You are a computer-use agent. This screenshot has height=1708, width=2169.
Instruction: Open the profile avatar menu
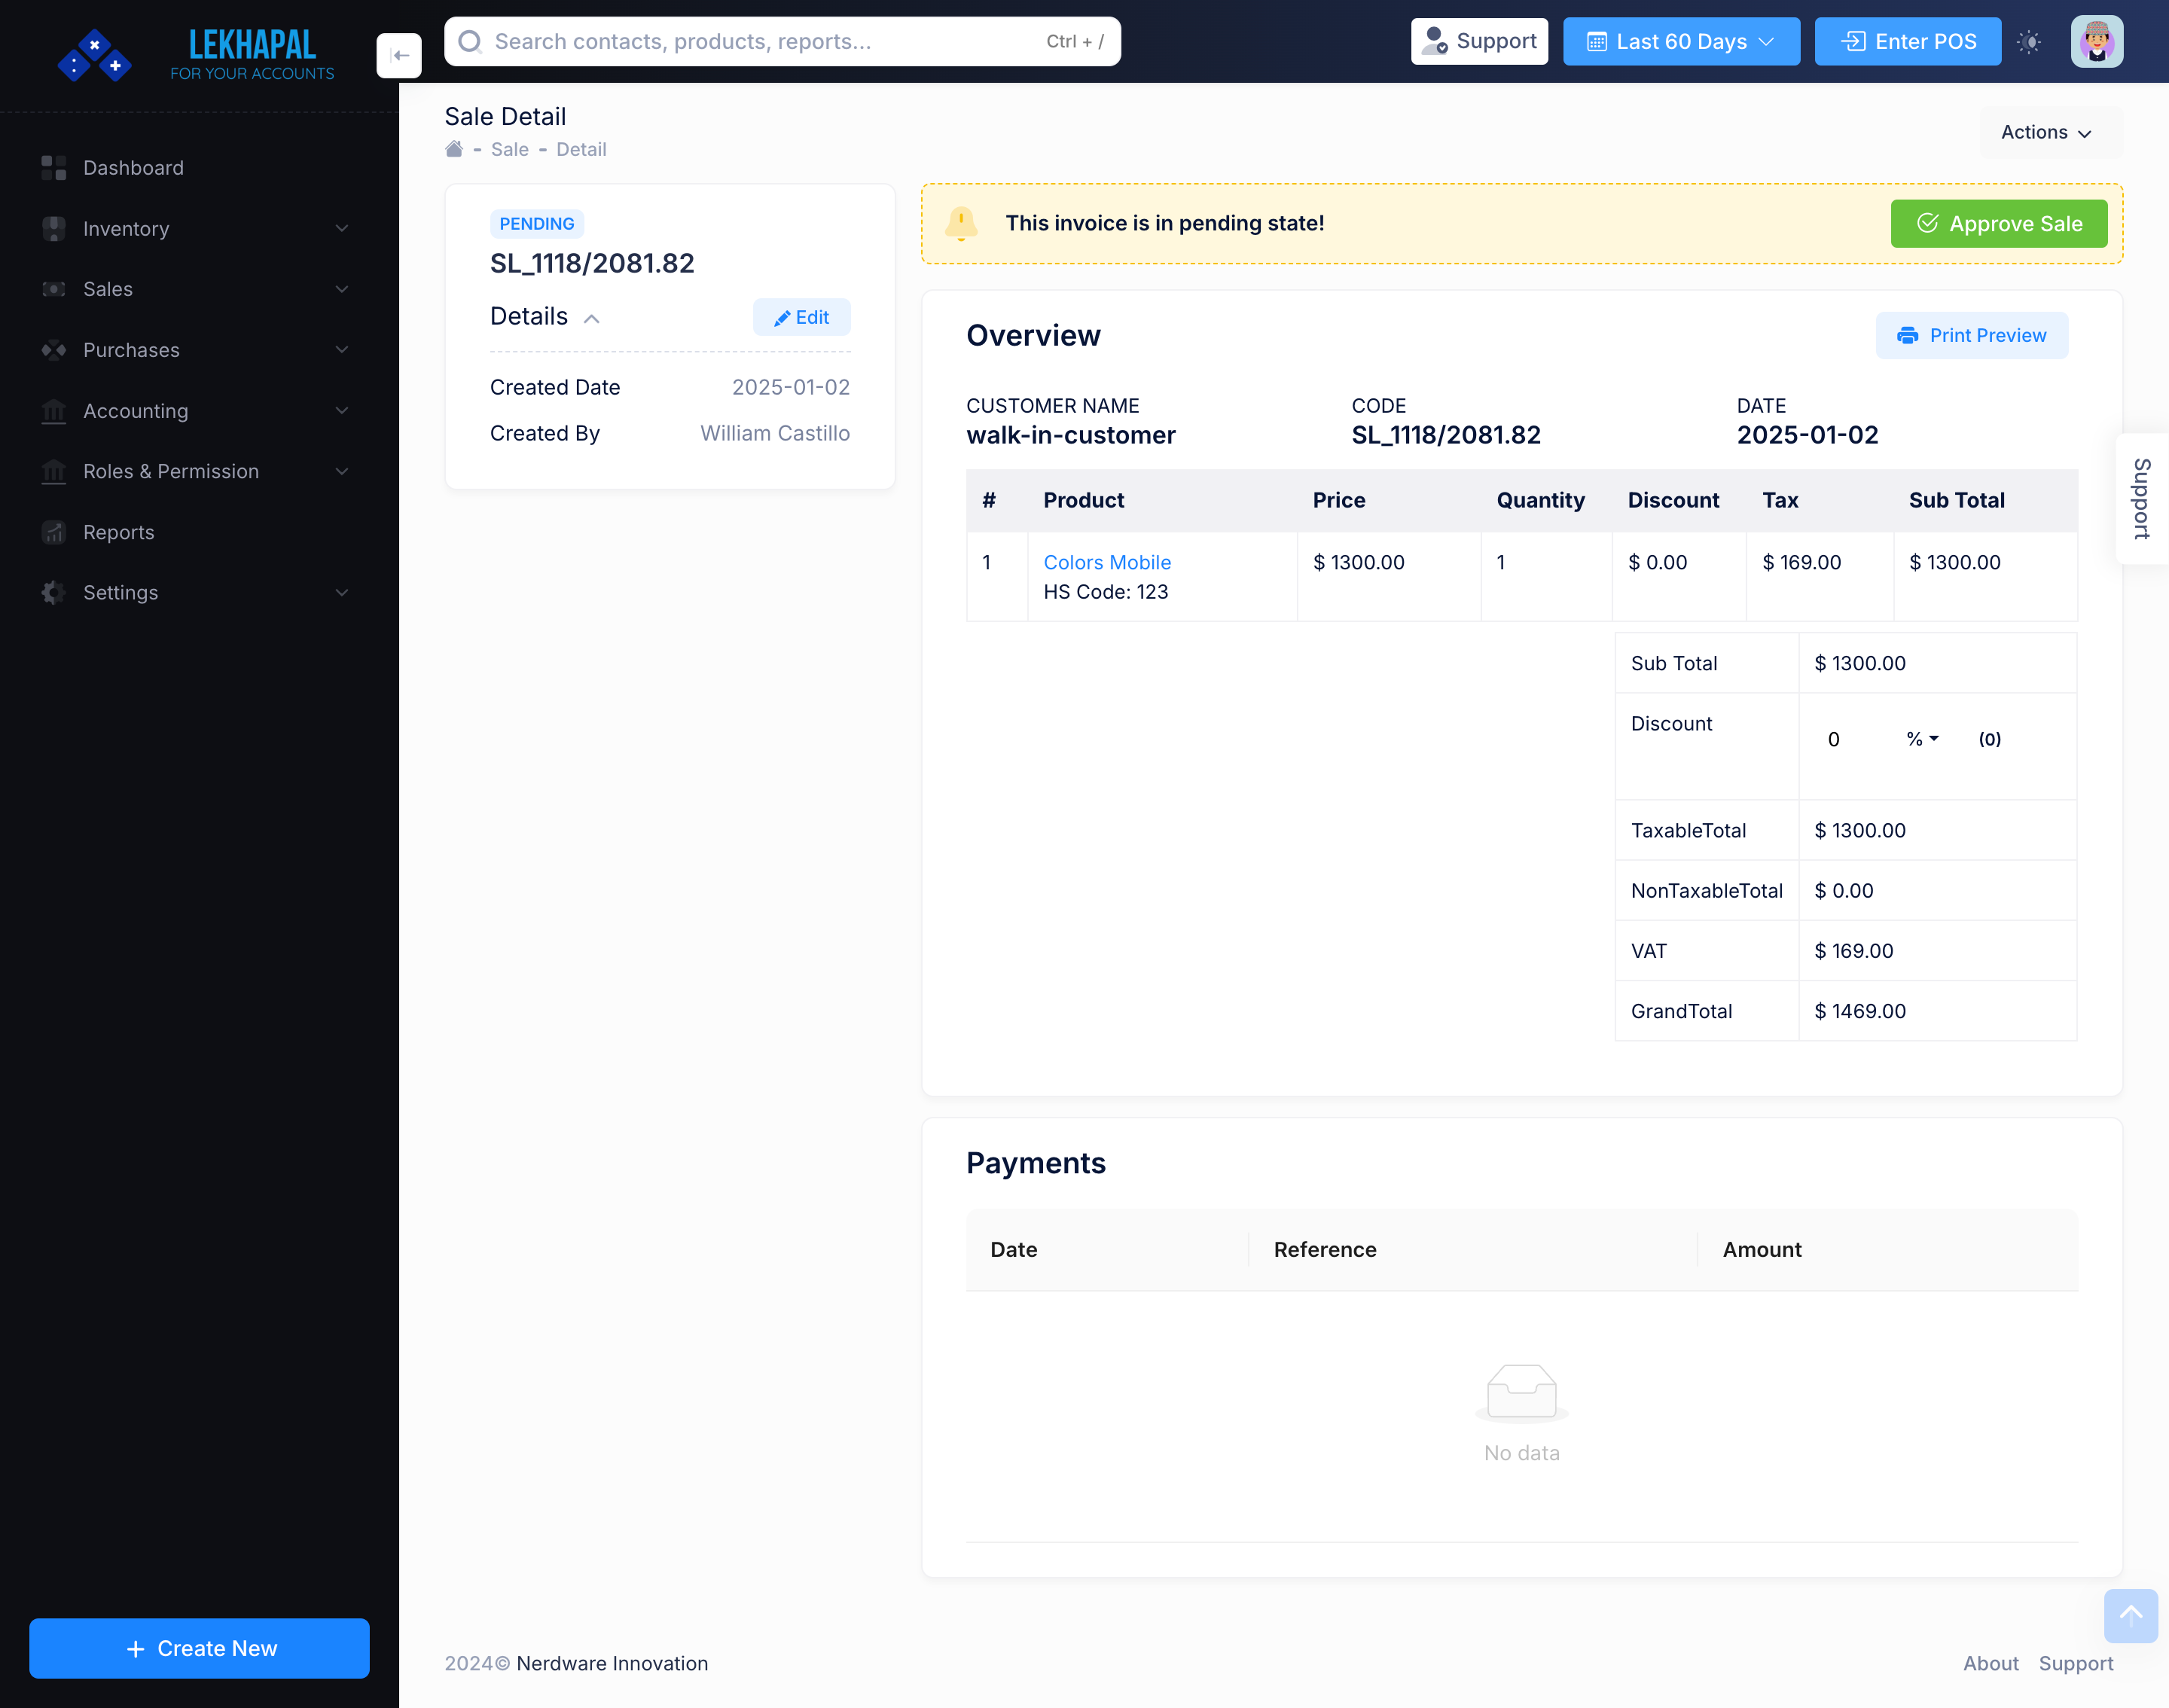tap(2096, 41)
